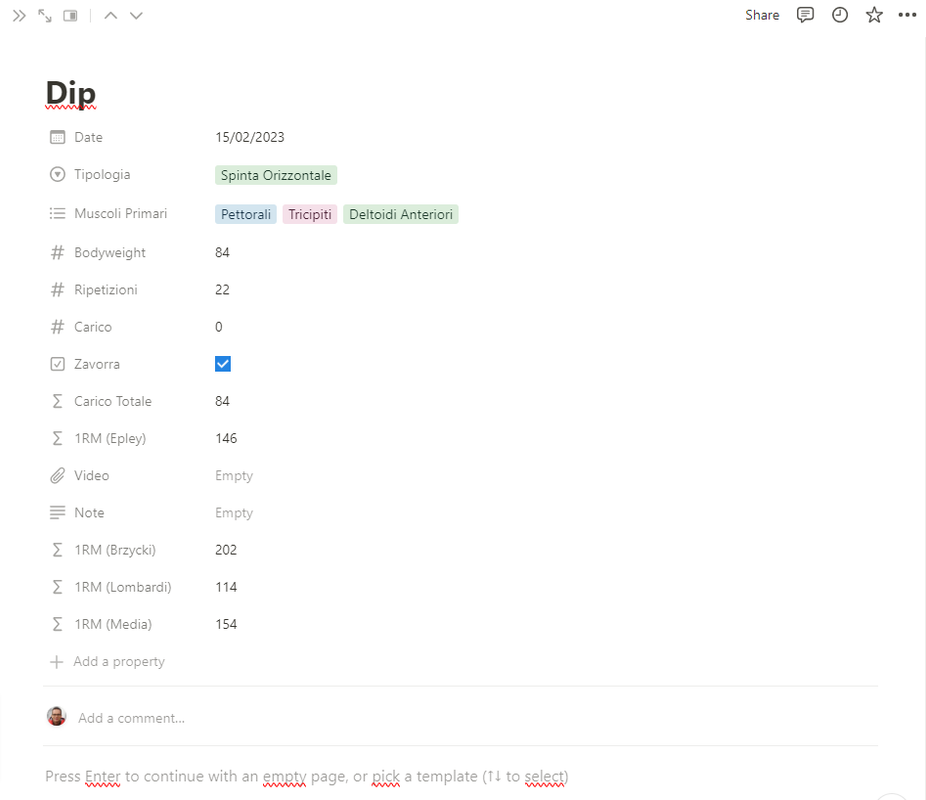Viewport: 926px width, 800px height.
Task: Open the Spinta Orizzontale tag dropdown
Action: [x=276, y=175]
